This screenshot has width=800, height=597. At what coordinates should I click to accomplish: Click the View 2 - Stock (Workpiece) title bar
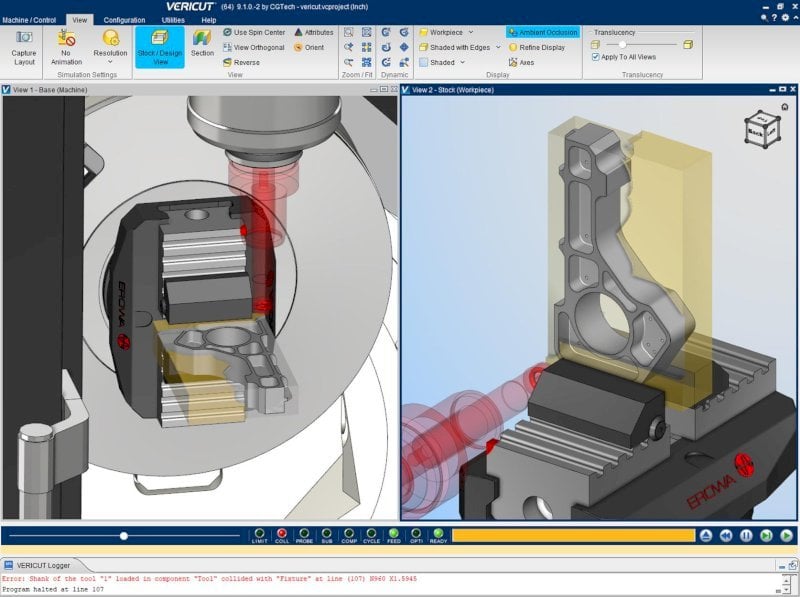tap(599, 90)
